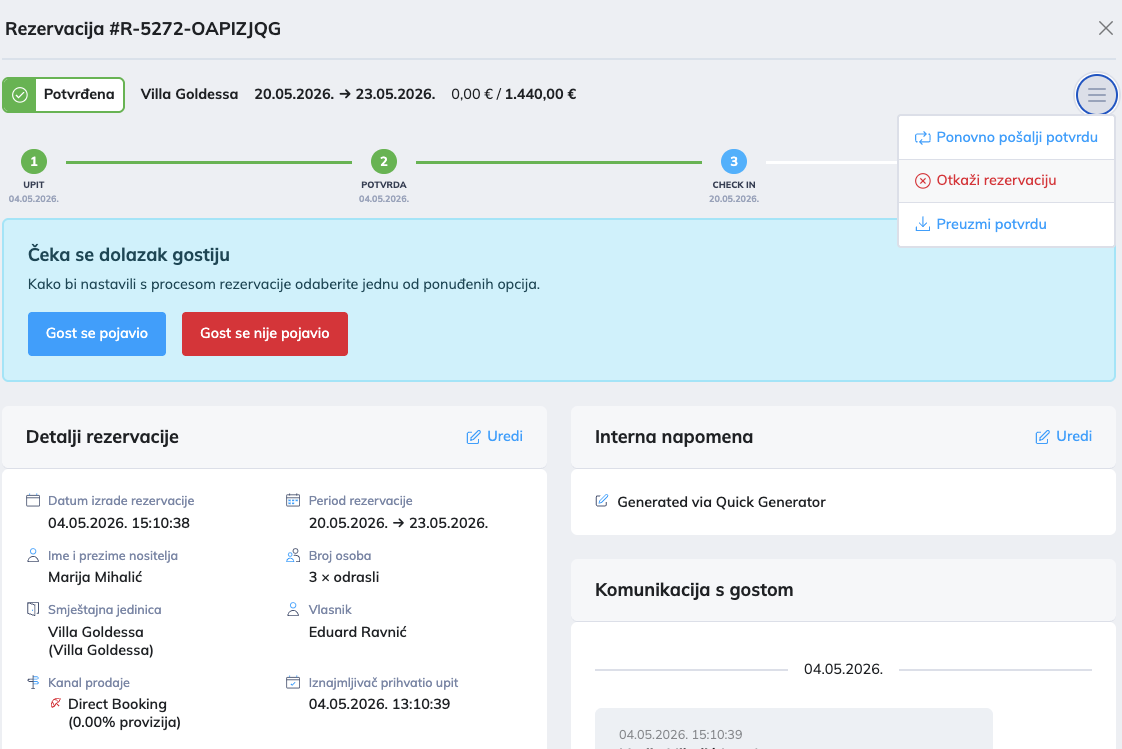Click the door icon by Smještajna jedinica
Image resolution: width=1122 pixels, height=749 pixels.
33,609
